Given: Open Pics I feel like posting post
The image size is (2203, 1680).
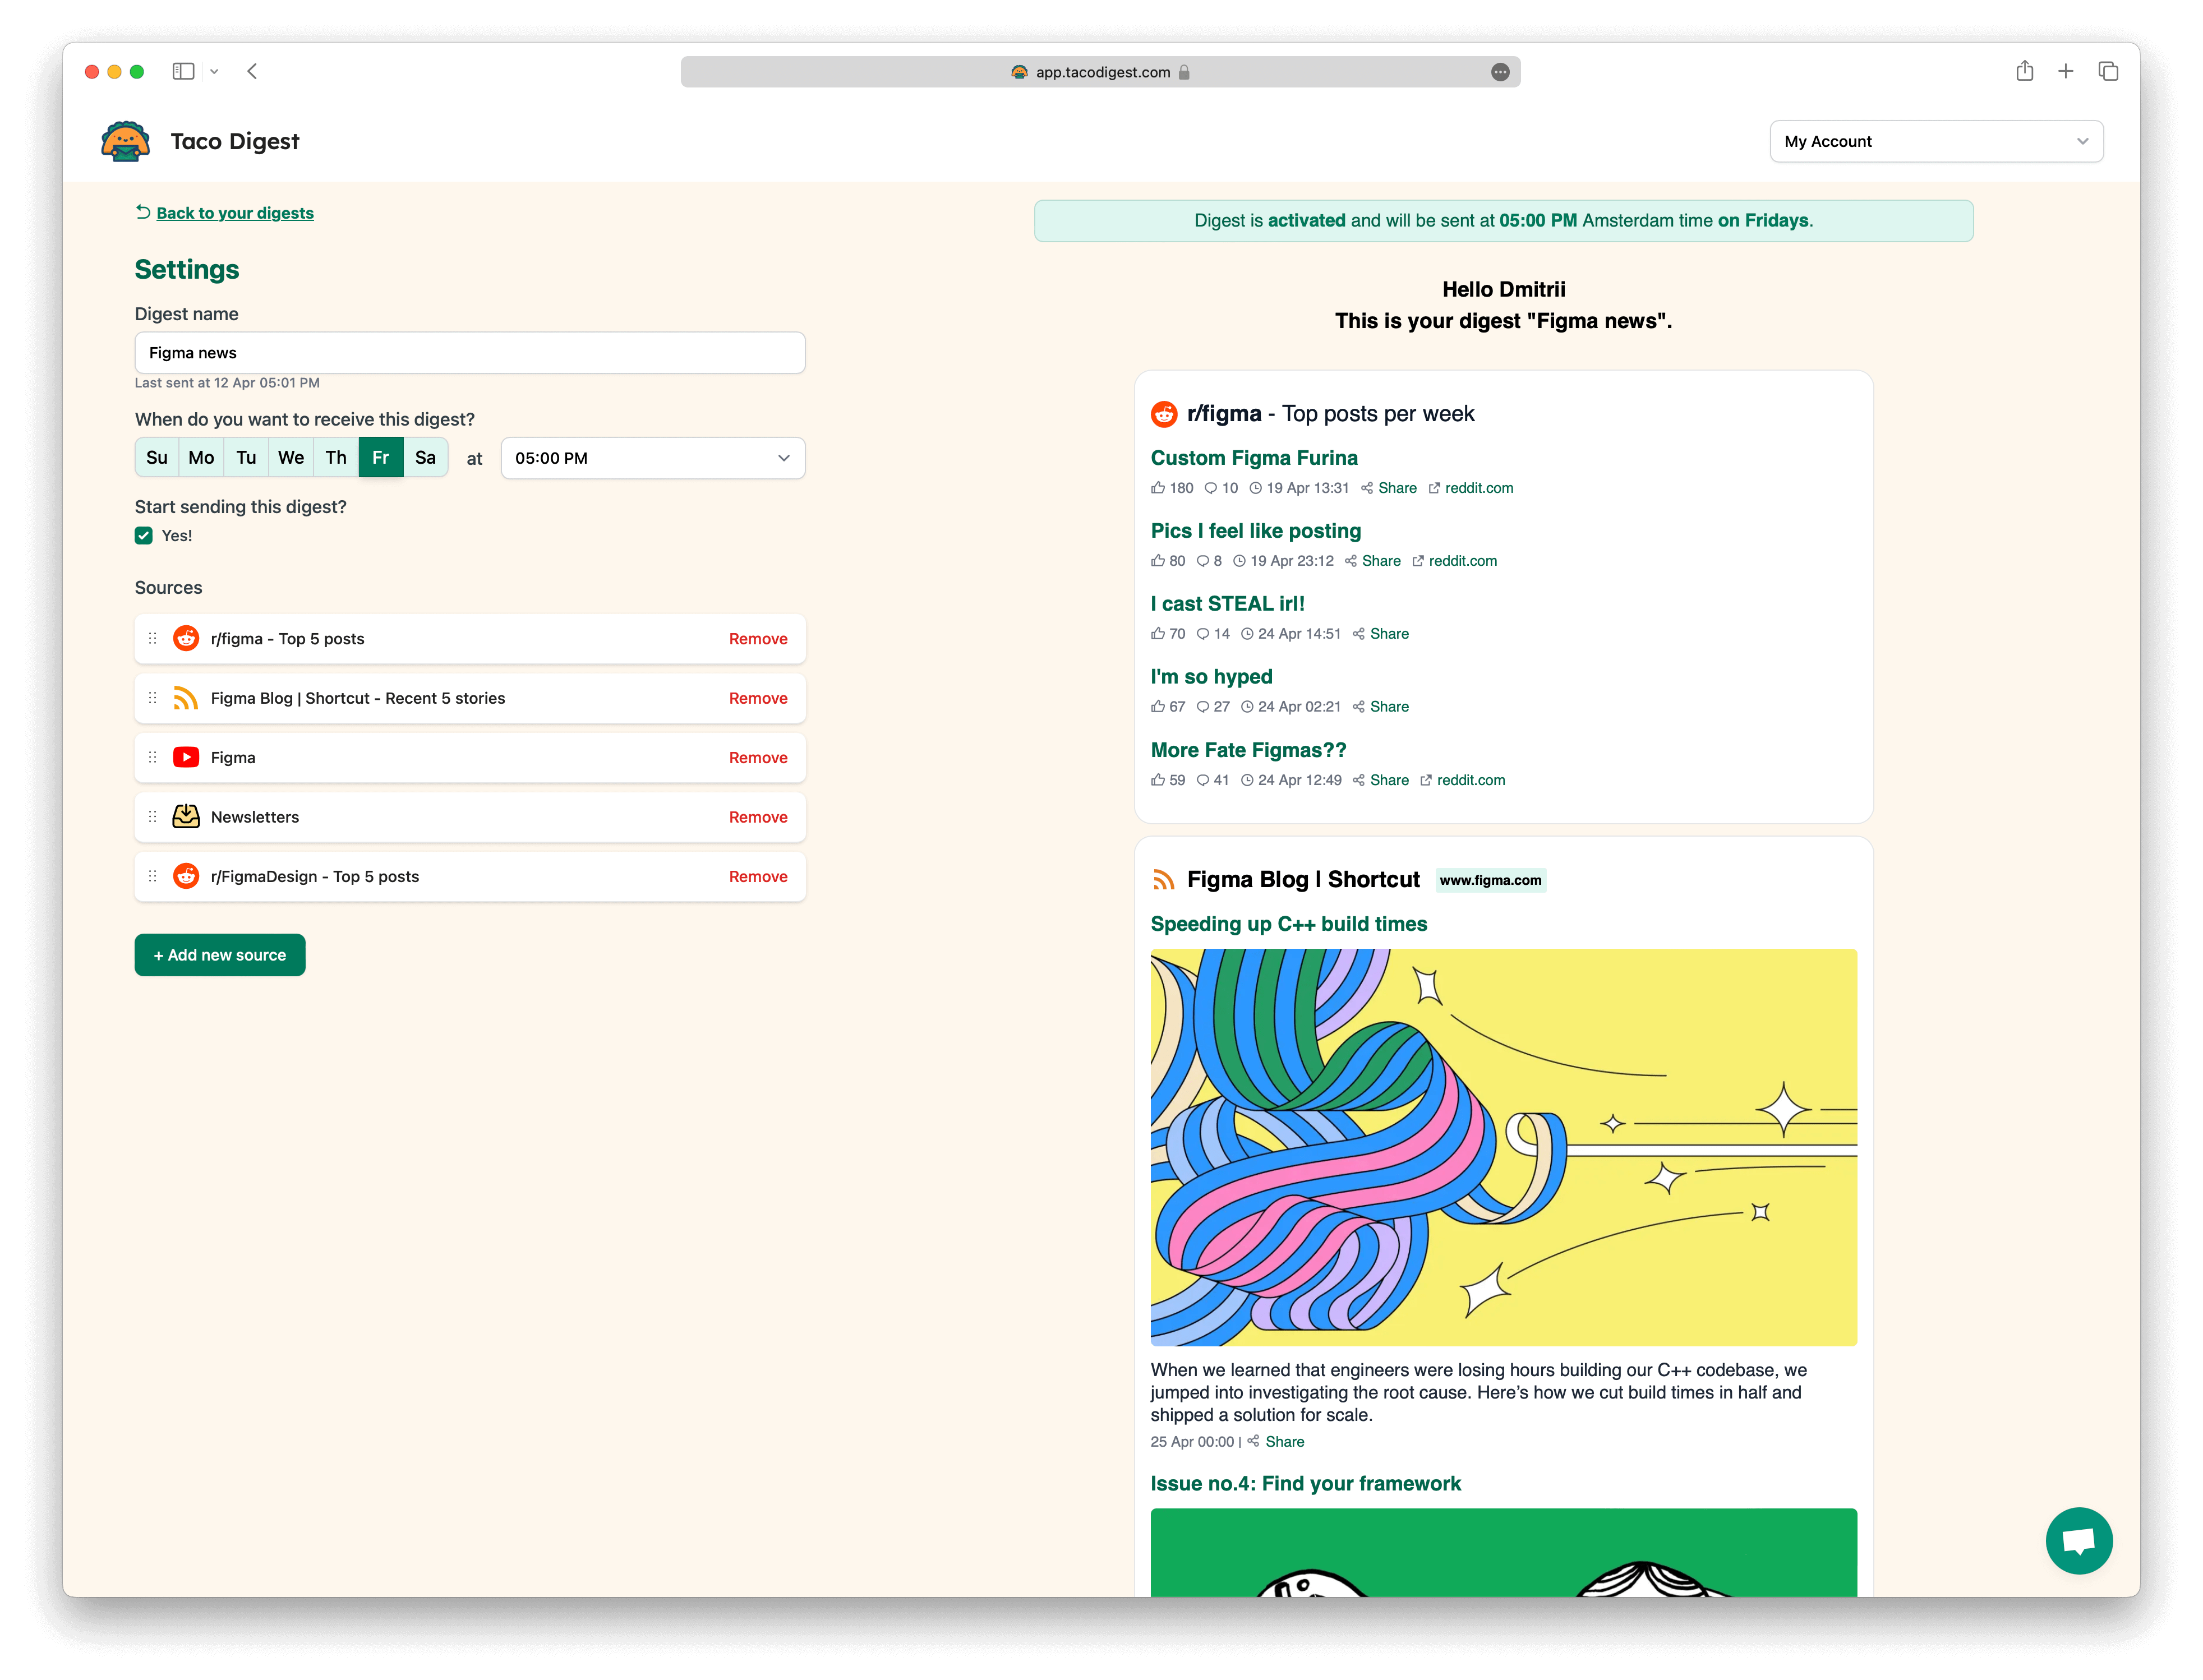Looking at the screenshot, I should click(1255, 531).
